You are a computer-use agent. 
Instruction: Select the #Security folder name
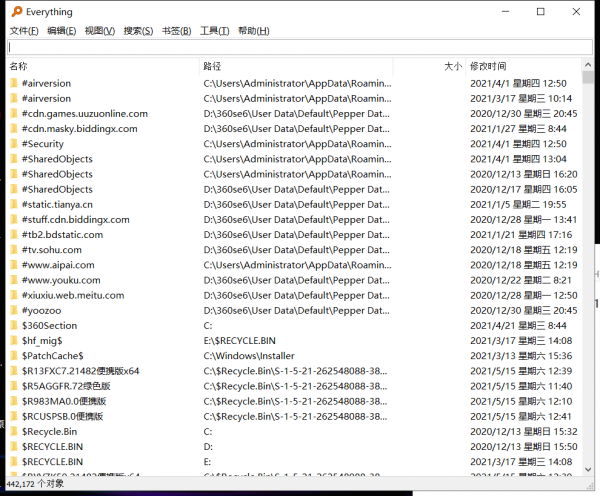43,144
